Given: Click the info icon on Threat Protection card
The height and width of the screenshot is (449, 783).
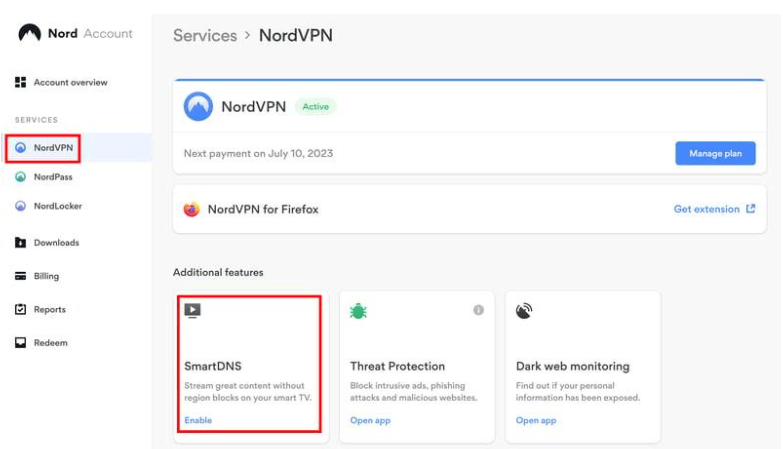Looking at the screenshot, I should pyautogui.click(x=478, y=310).
